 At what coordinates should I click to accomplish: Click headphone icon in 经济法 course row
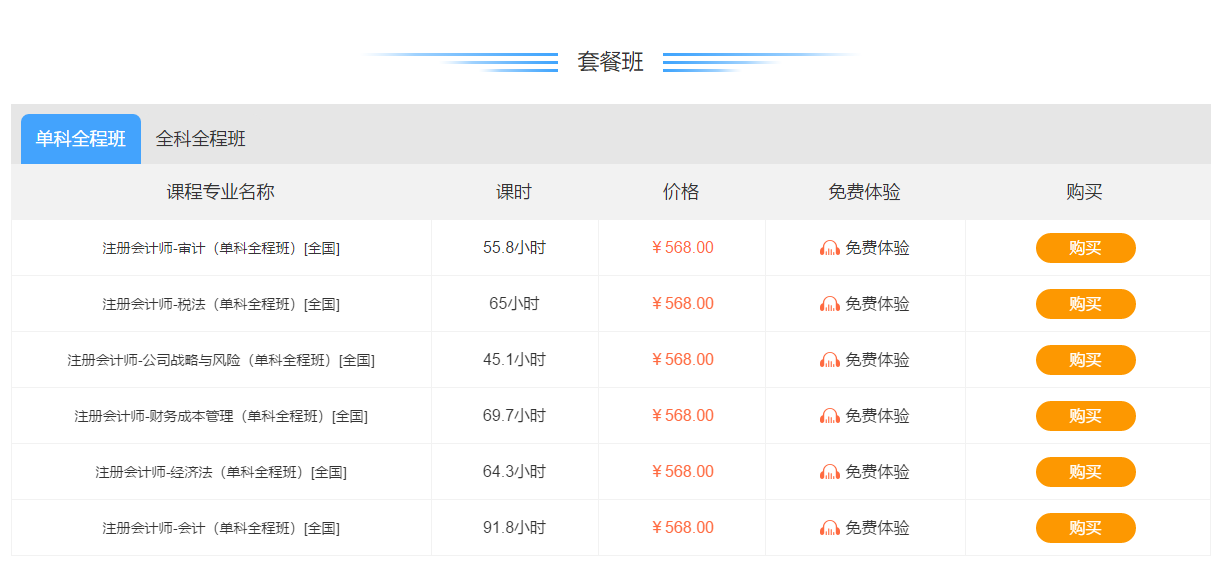pos(829,472)
